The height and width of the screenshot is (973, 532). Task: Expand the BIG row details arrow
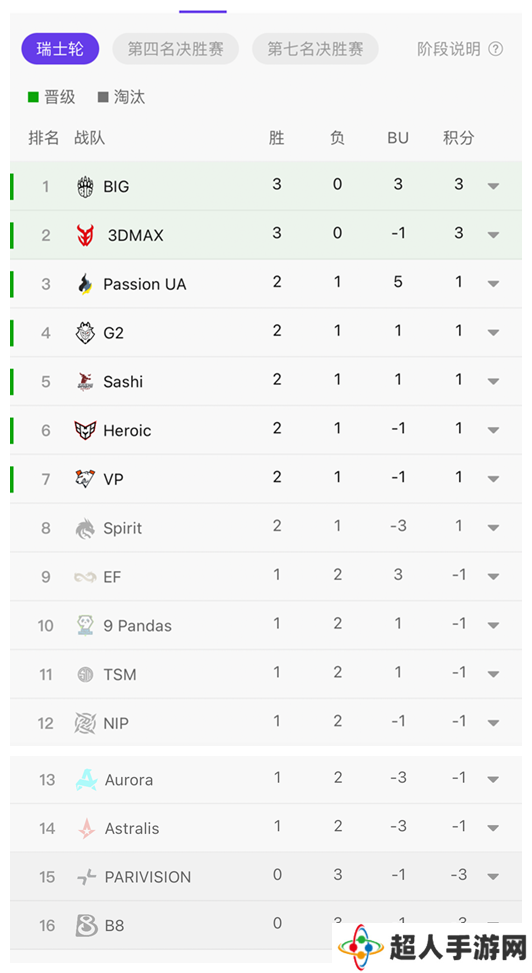494,186
